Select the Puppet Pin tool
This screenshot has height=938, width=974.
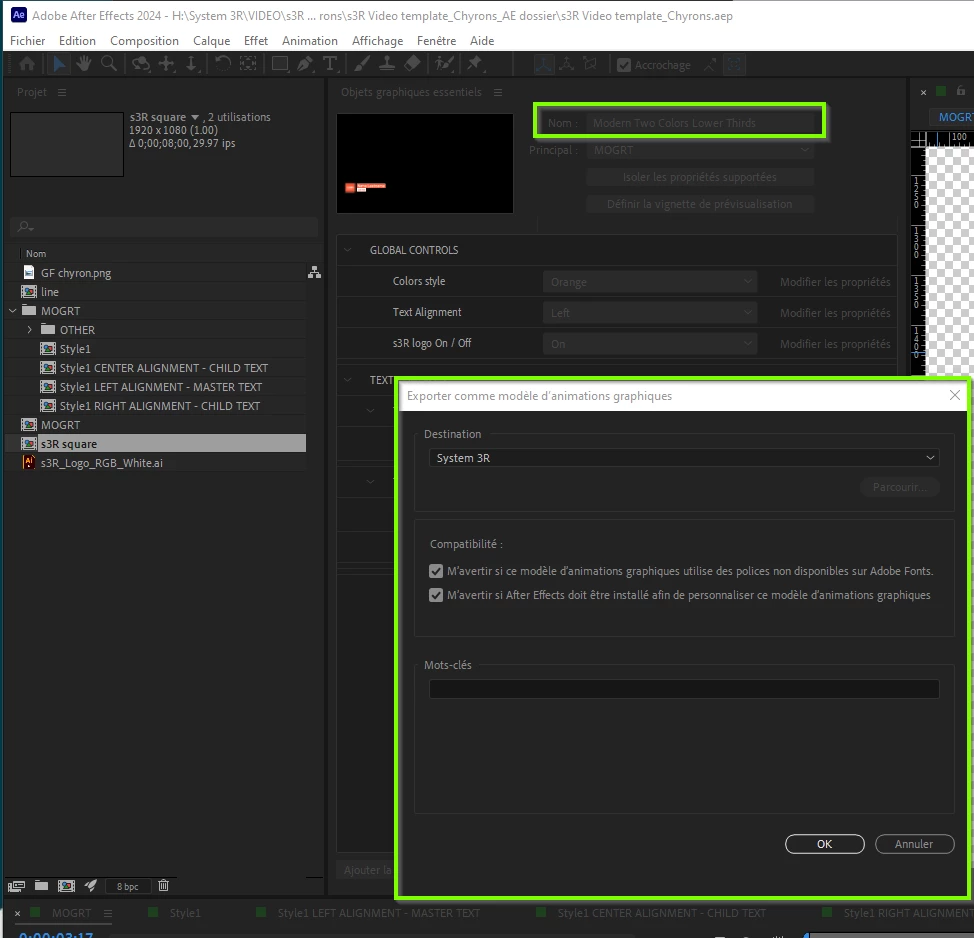click(475, 64)
